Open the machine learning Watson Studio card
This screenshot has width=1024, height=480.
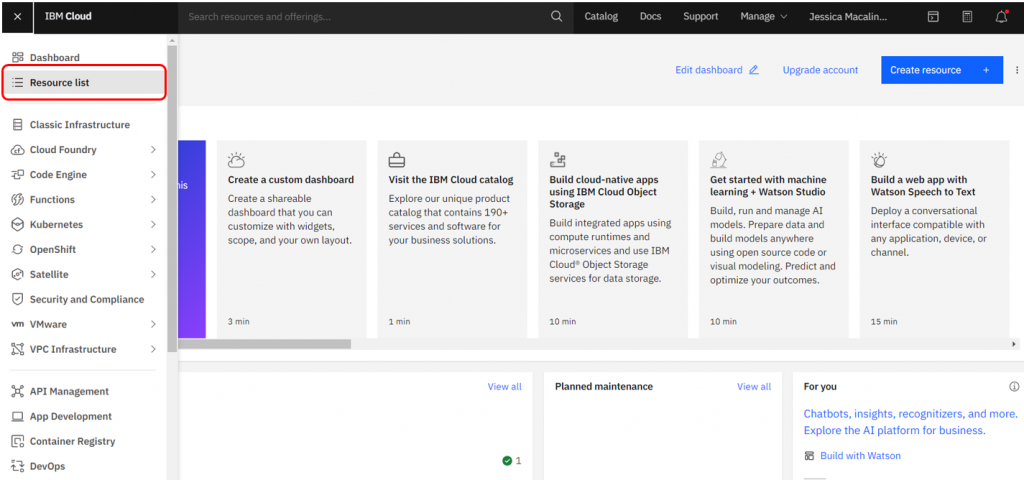tap(773, 239)
